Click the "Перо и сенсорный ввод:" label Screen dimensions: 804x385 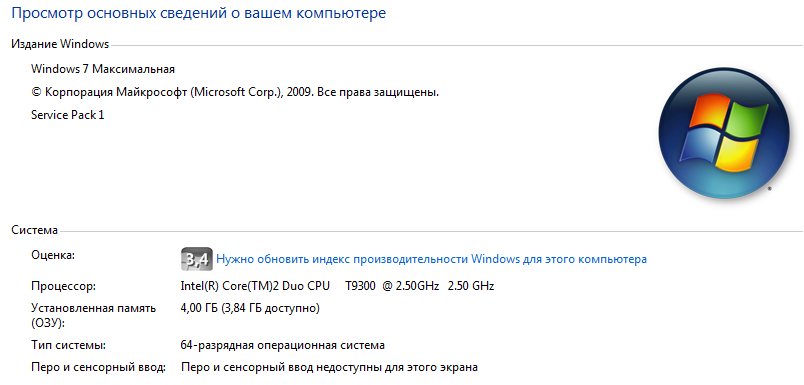[x=98, y=368]
